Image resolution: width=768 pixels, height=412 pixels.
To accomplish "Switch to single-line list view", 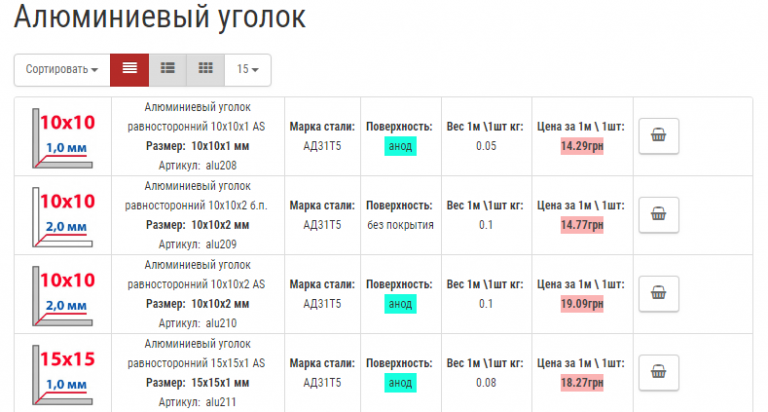I will click(129, 69).
